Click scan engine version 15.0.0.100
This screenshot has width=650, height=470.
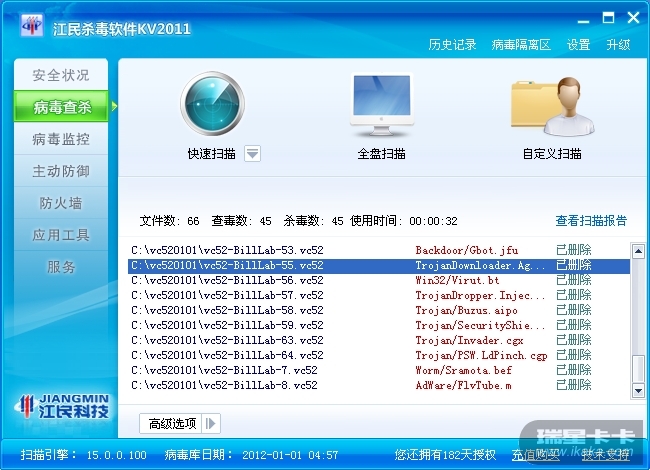click(116, 455)
